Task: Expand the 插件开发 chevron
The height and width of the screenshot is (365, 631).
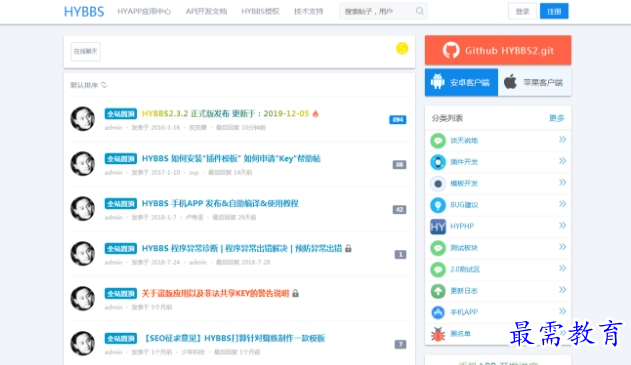Action: pyautogui.click(x=562, y=161)
